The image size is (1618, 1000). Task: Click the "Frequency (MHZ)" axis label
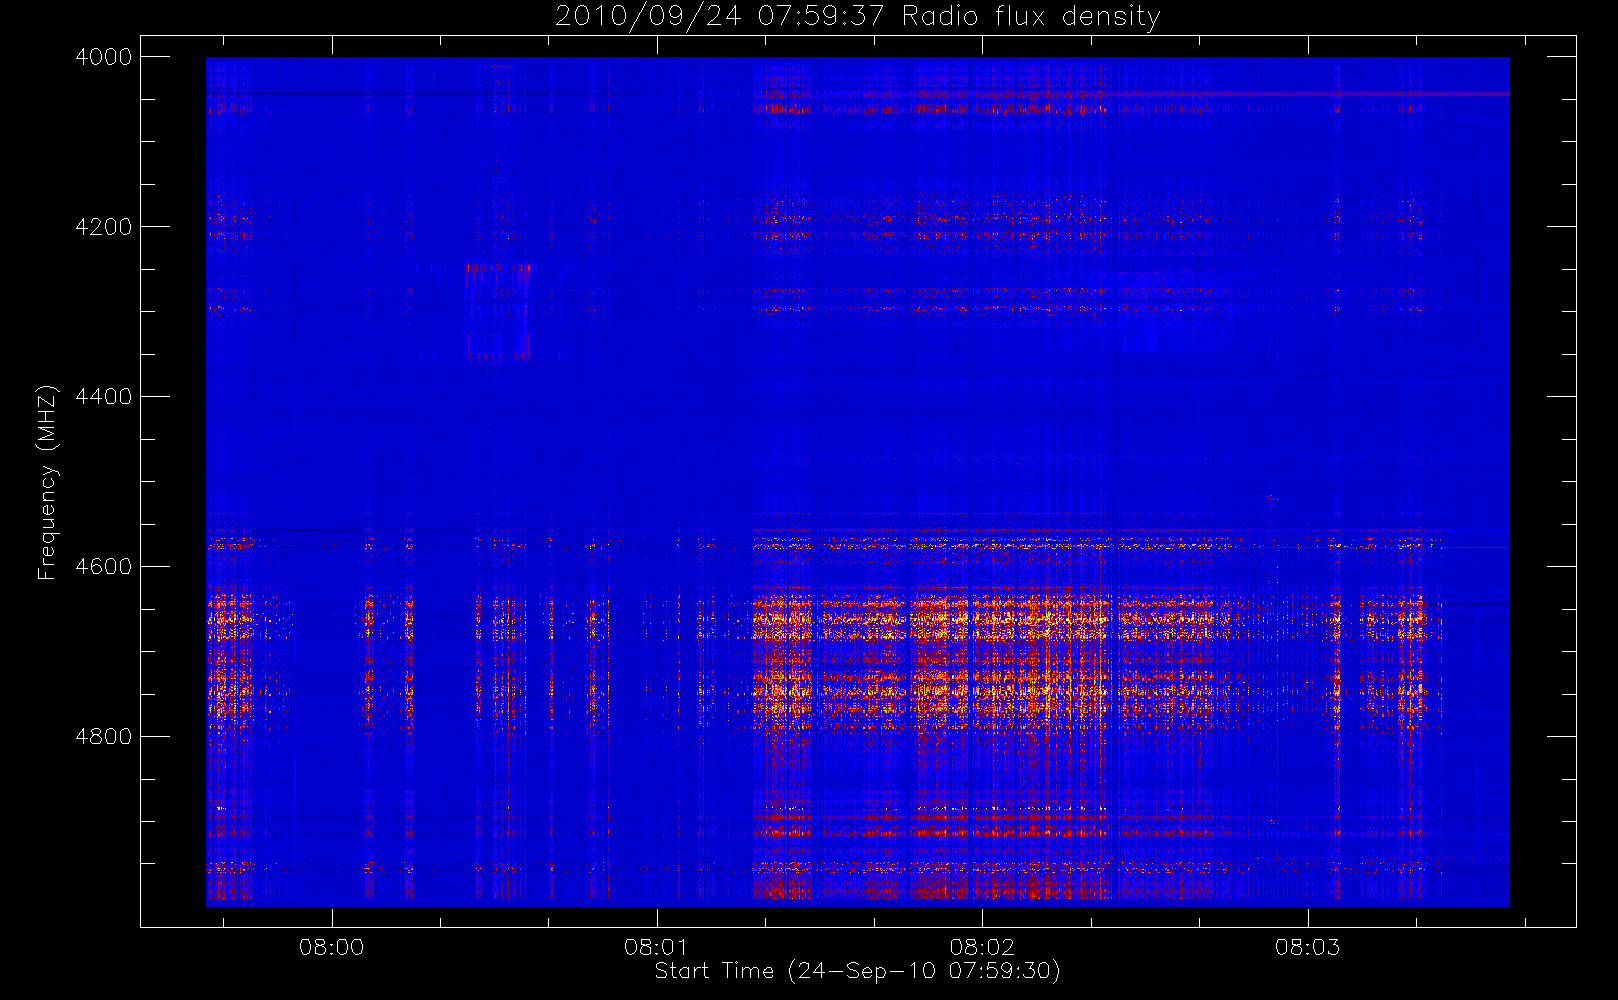47,483
